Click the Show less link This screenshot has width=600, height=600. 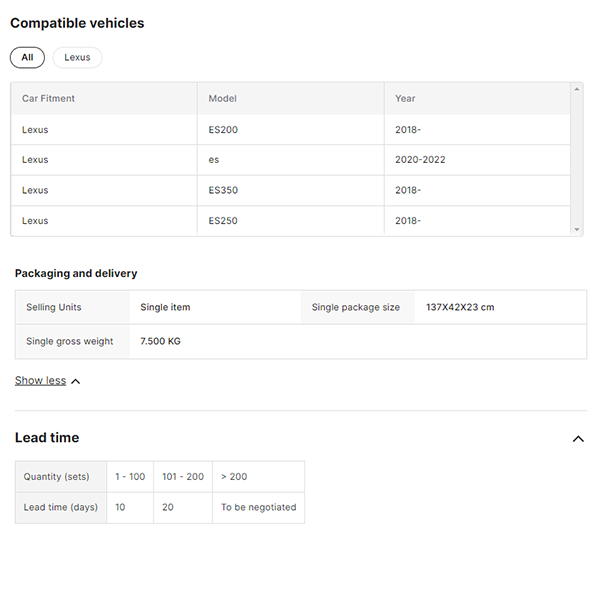(x=40, y=380)
